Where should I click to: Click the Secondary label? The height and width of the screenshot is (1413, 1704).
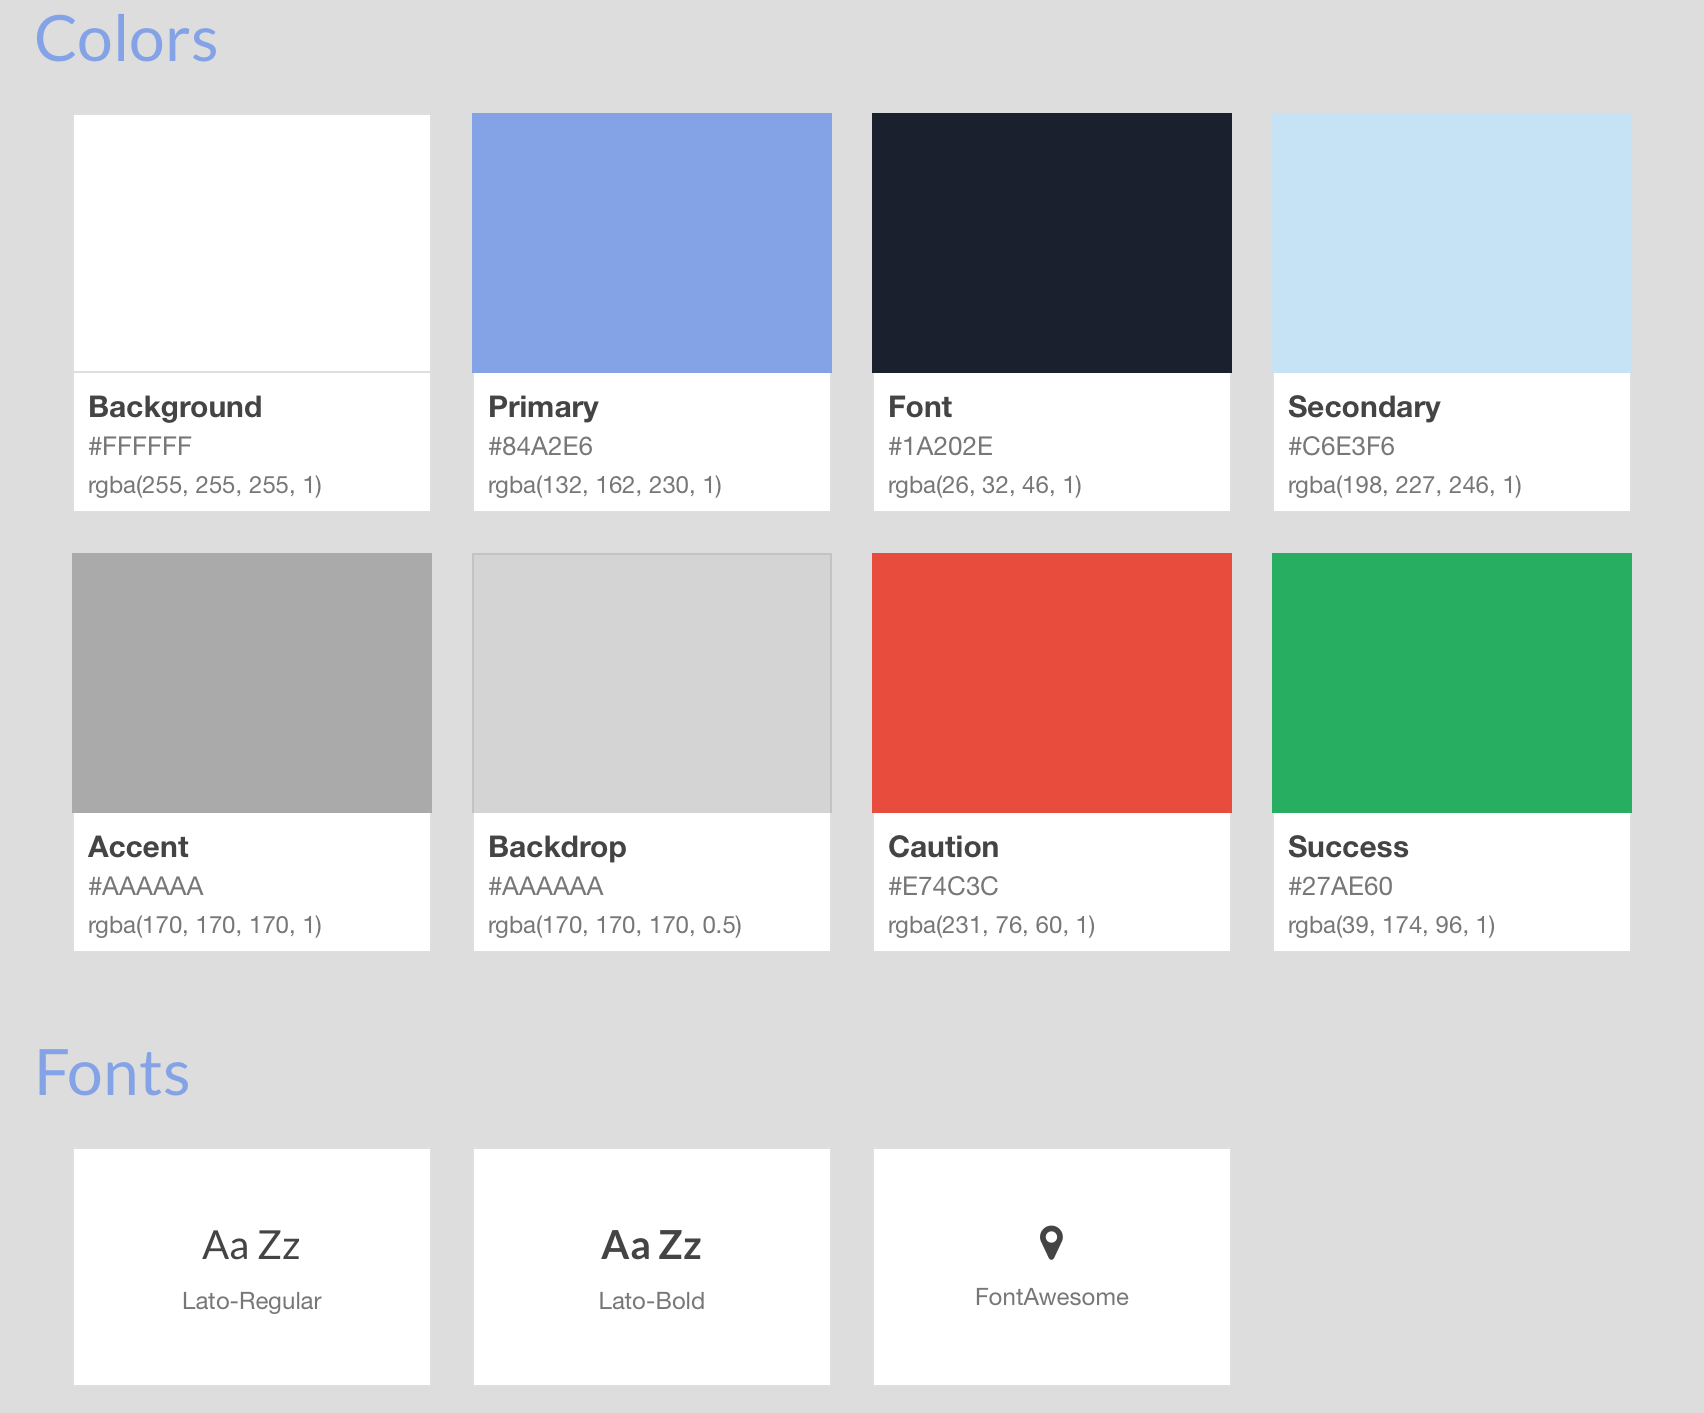[1364, 407]
